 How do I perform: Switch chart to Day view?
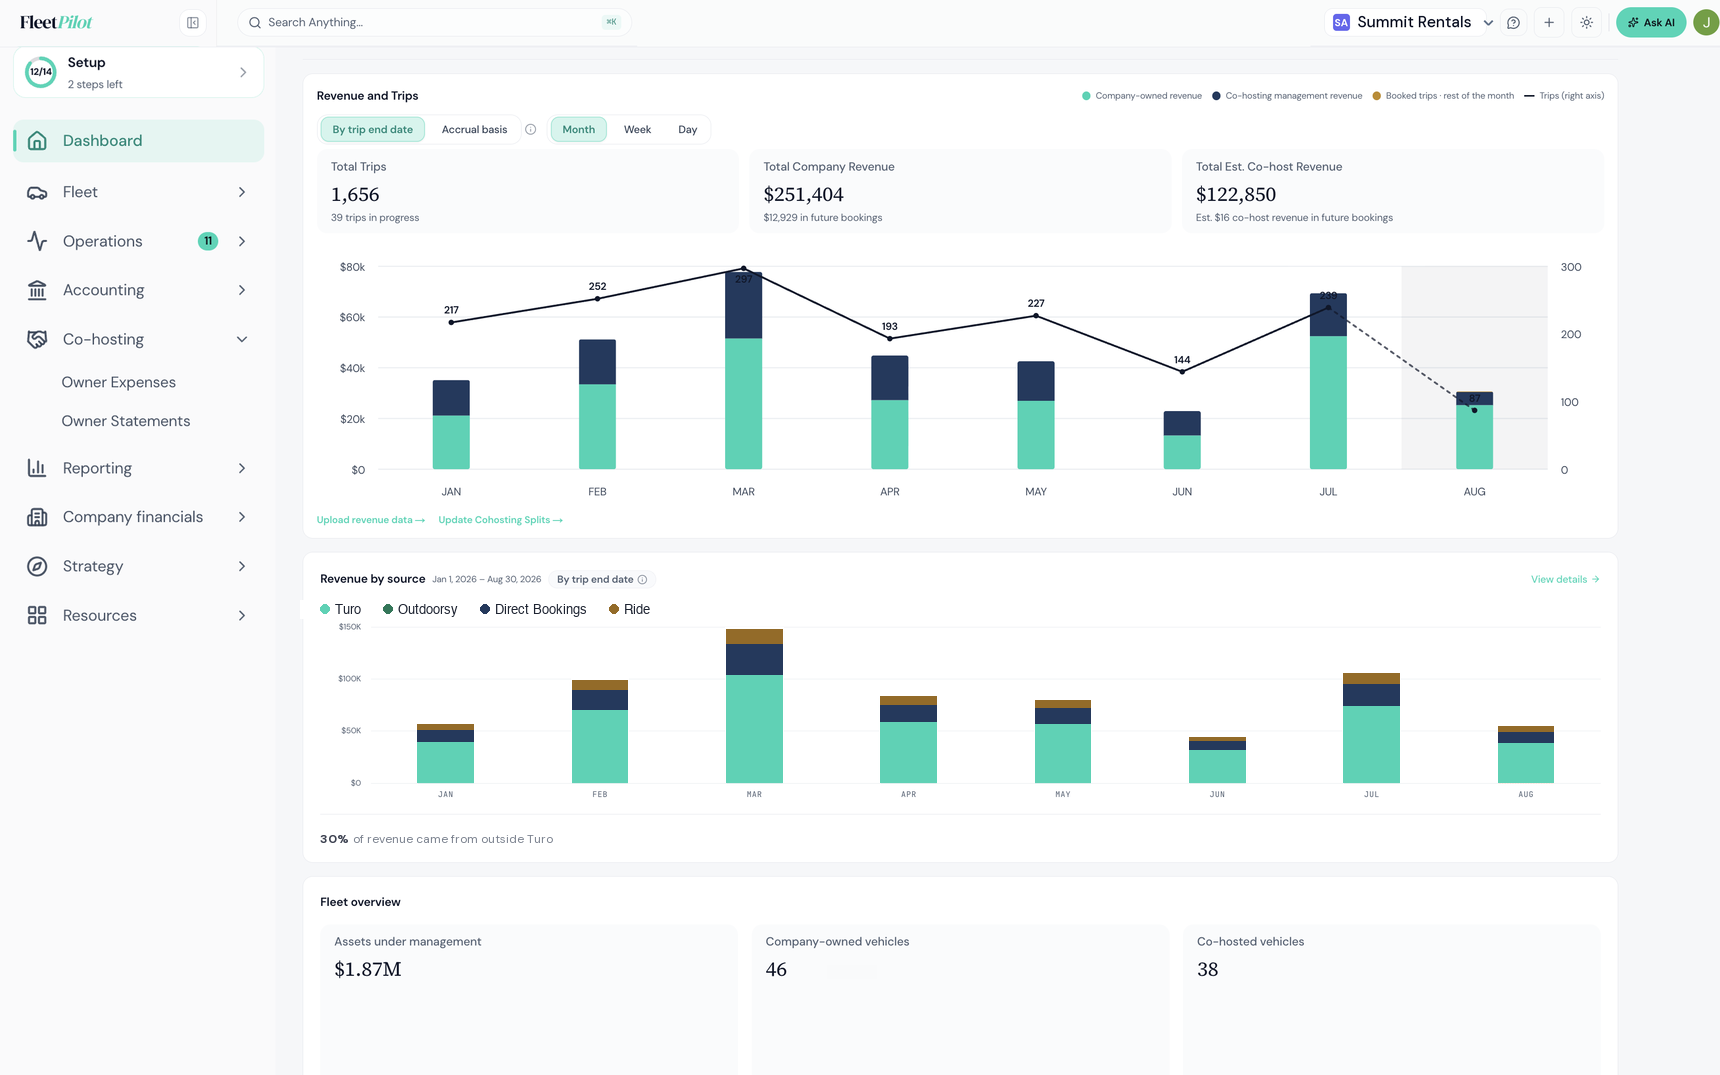tap(687, 129)
